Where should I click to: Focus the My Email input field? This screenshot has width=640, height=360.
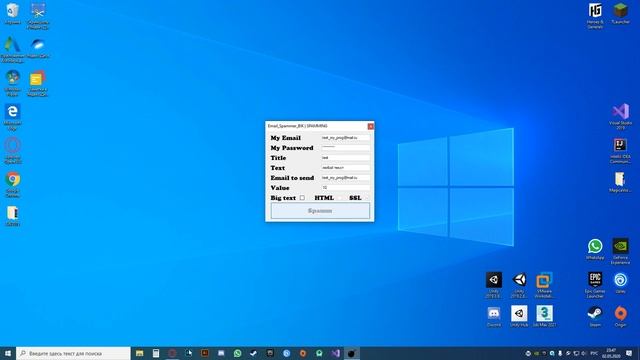coord(345,138)
